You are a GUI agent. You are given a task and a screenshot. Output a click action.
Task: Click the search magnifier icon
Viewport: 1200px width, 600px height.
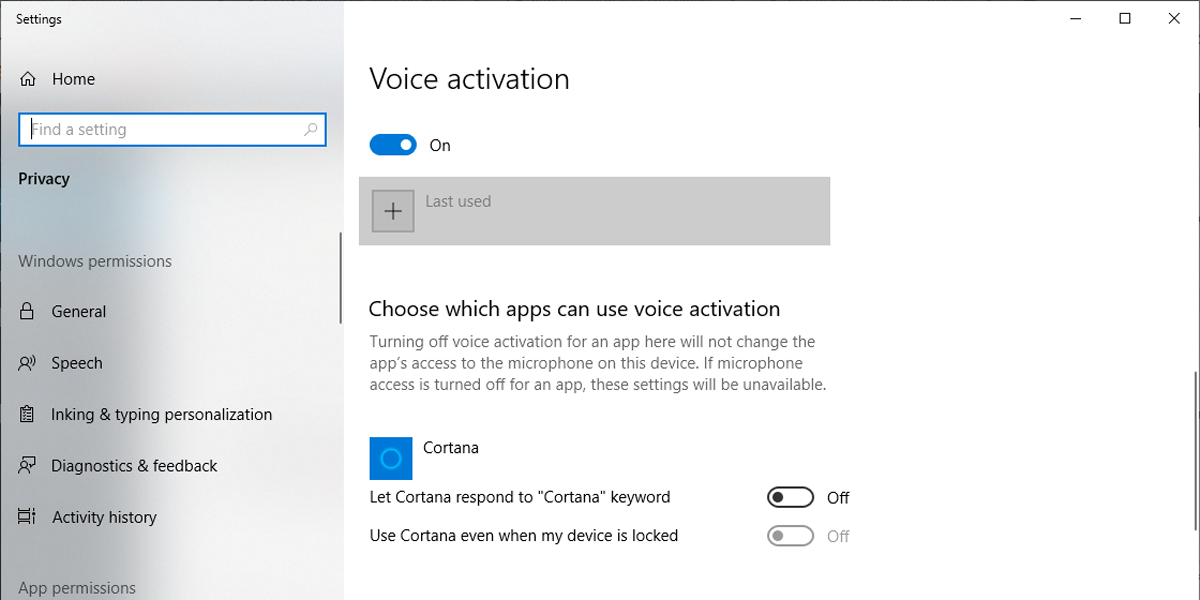(x=311, y=130)
